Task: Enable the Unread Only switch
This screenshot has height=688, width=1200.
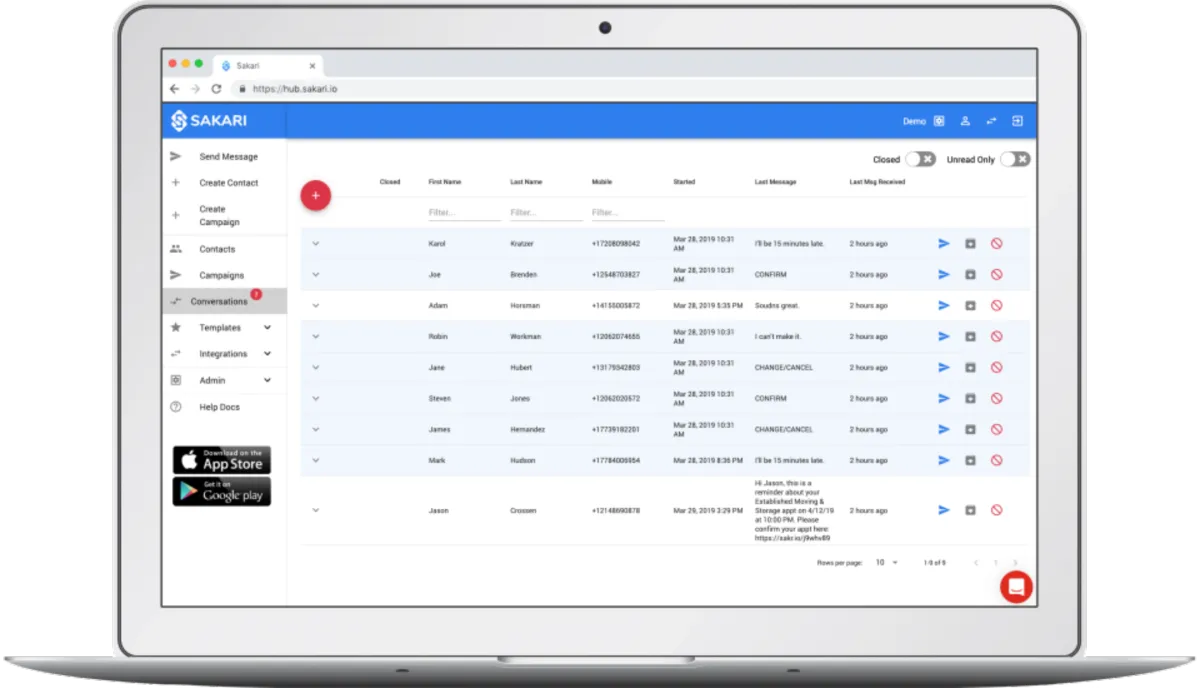Action: coord(1015,159)
